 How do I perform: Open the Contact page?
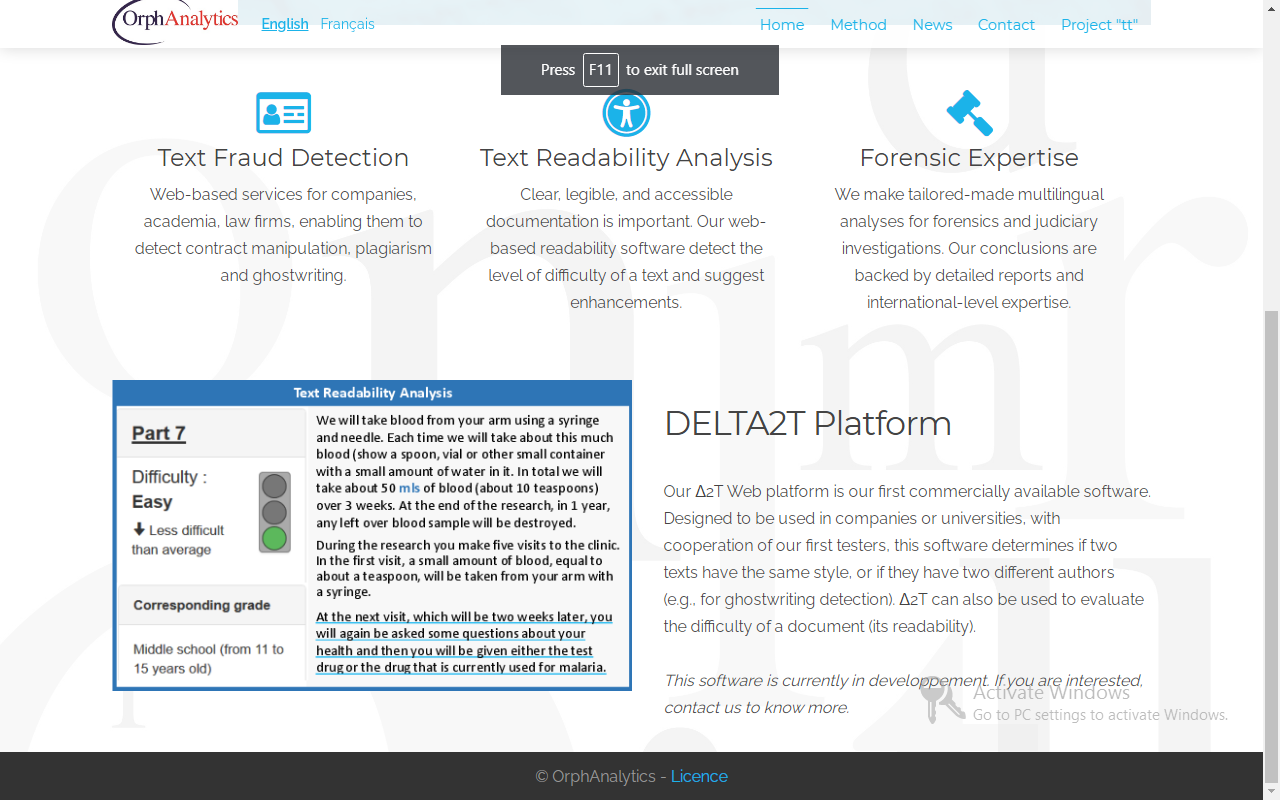[x=1006, y=25]
